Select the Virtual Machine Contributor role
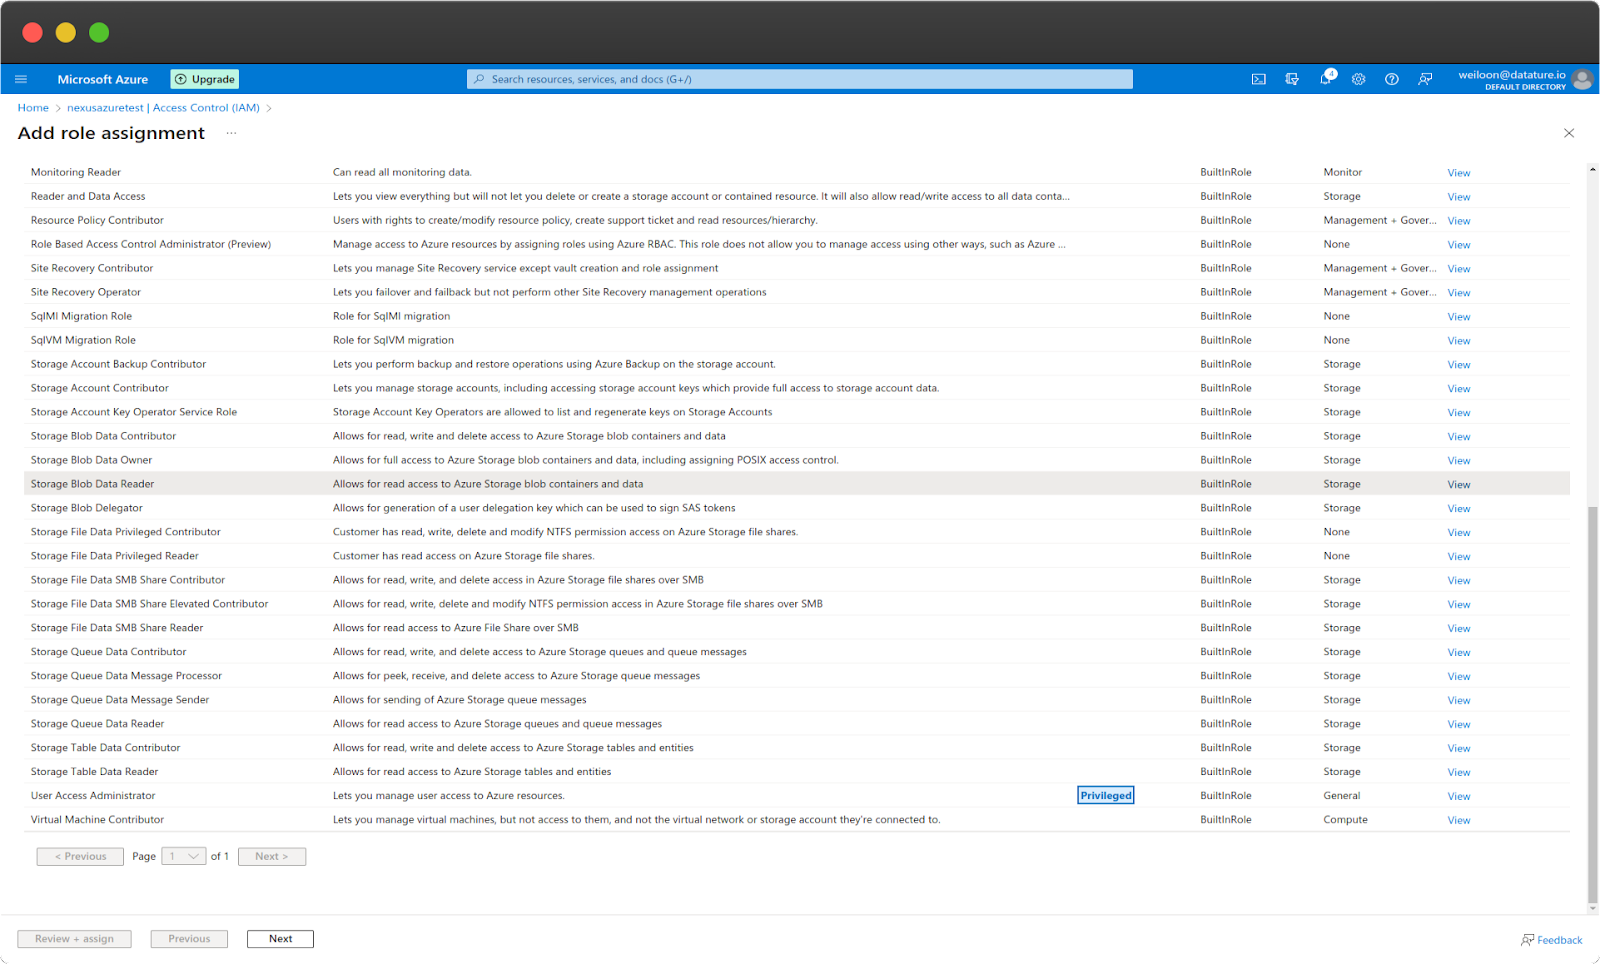This screenshot has width=1600, height=964. 97,820
